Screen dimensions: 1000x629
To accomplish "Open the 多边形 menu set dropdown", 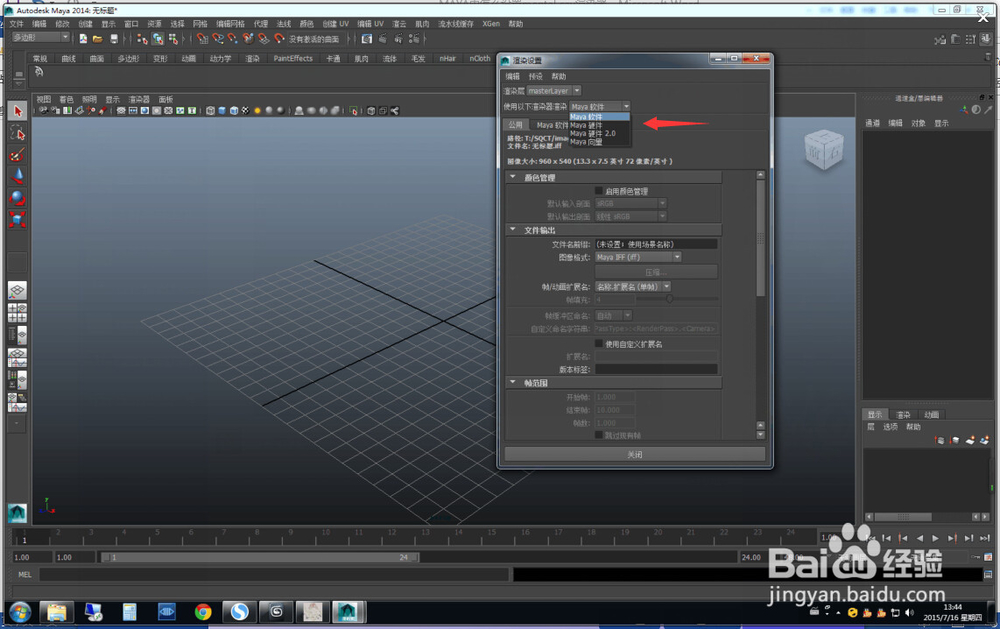I will (41, 38).
